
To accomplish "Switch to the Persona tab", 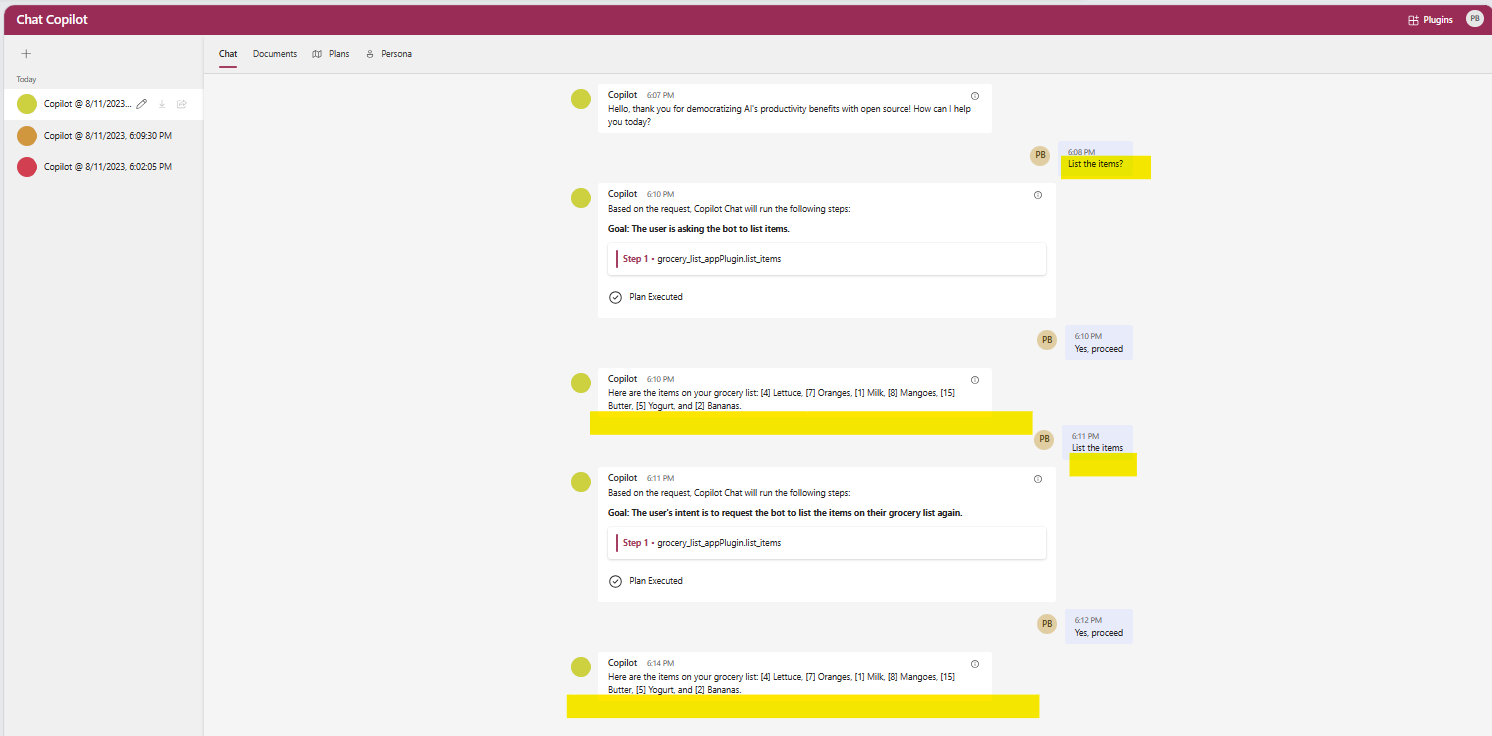I will click(x=394, y=54).
